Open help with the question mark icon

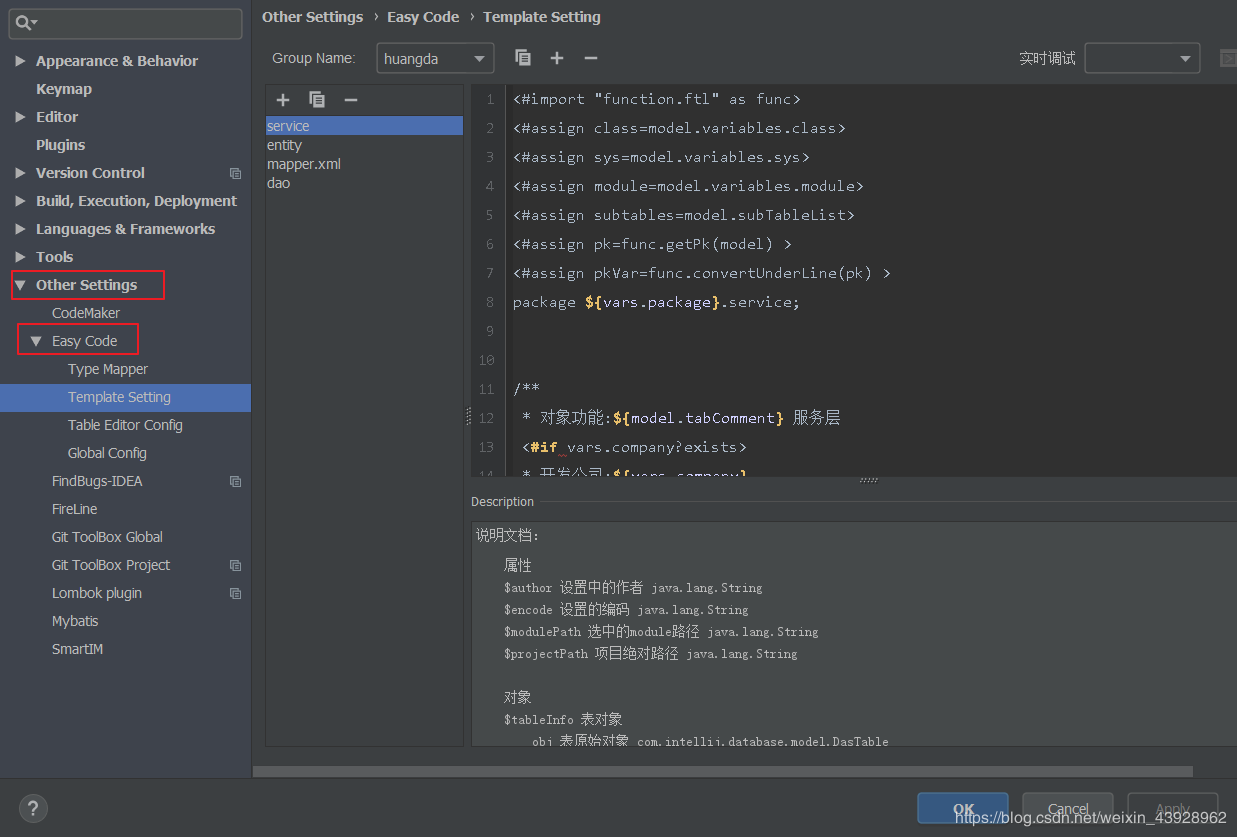click(x=33, y=808)
